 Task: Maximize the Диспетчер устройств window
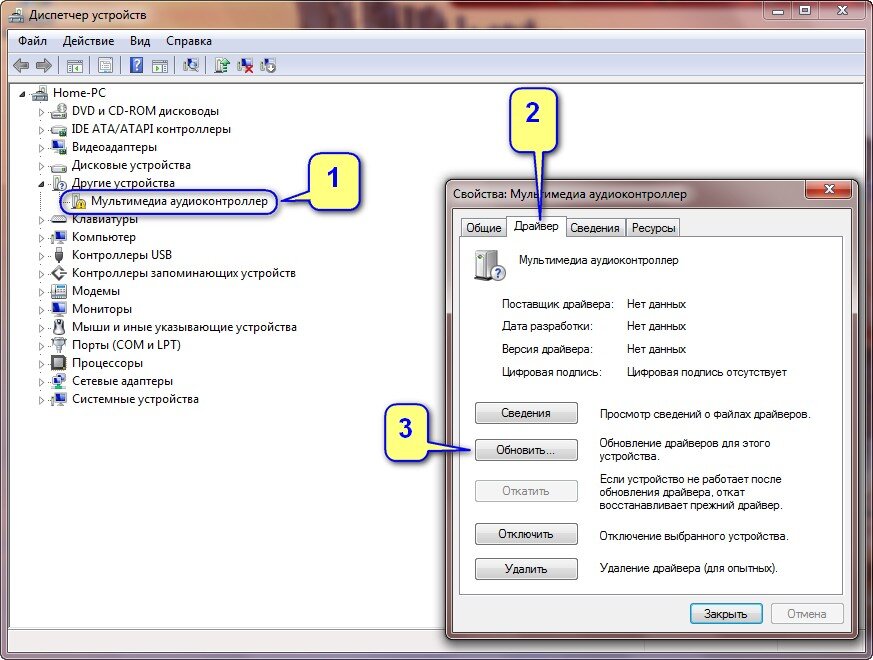[x=805, y=10]
